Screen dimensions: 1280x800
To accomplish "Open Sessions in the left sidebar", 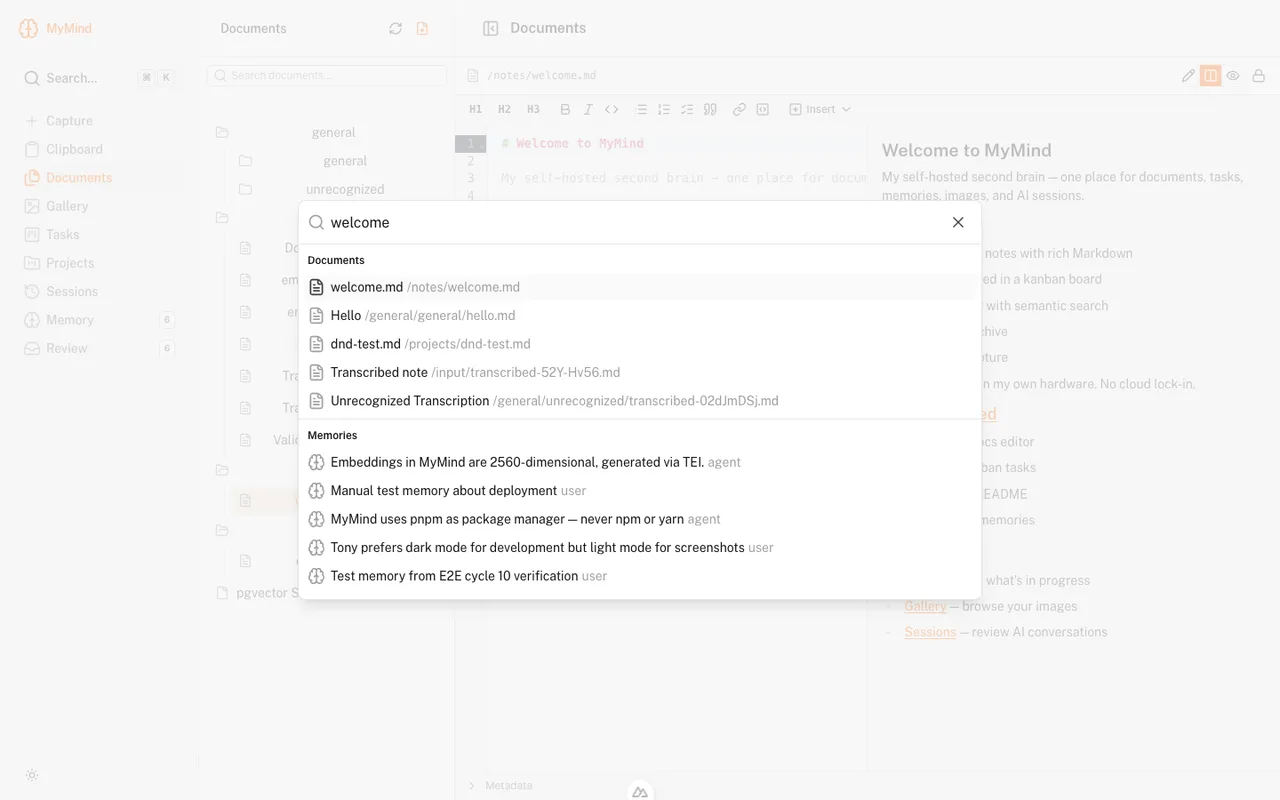I will pos(61,291).
